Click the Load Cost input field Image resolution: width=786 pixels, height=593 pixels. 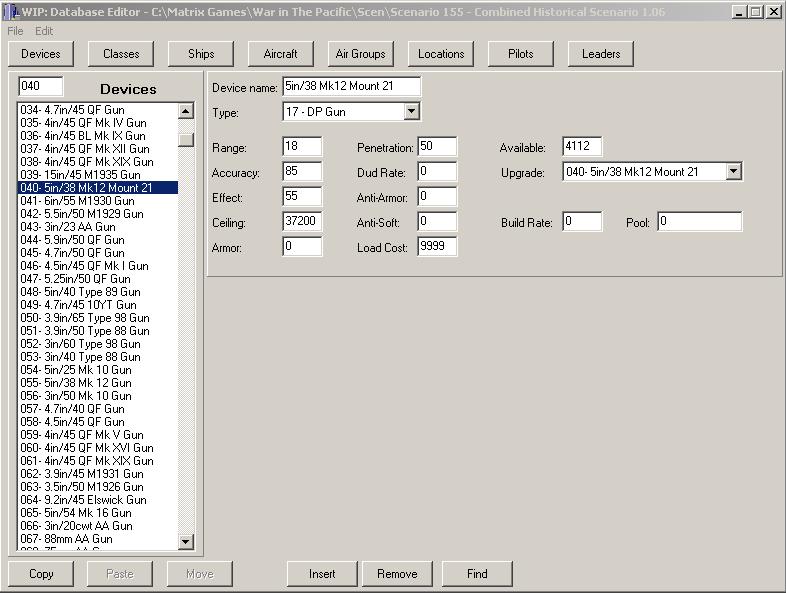click(437, 246)
